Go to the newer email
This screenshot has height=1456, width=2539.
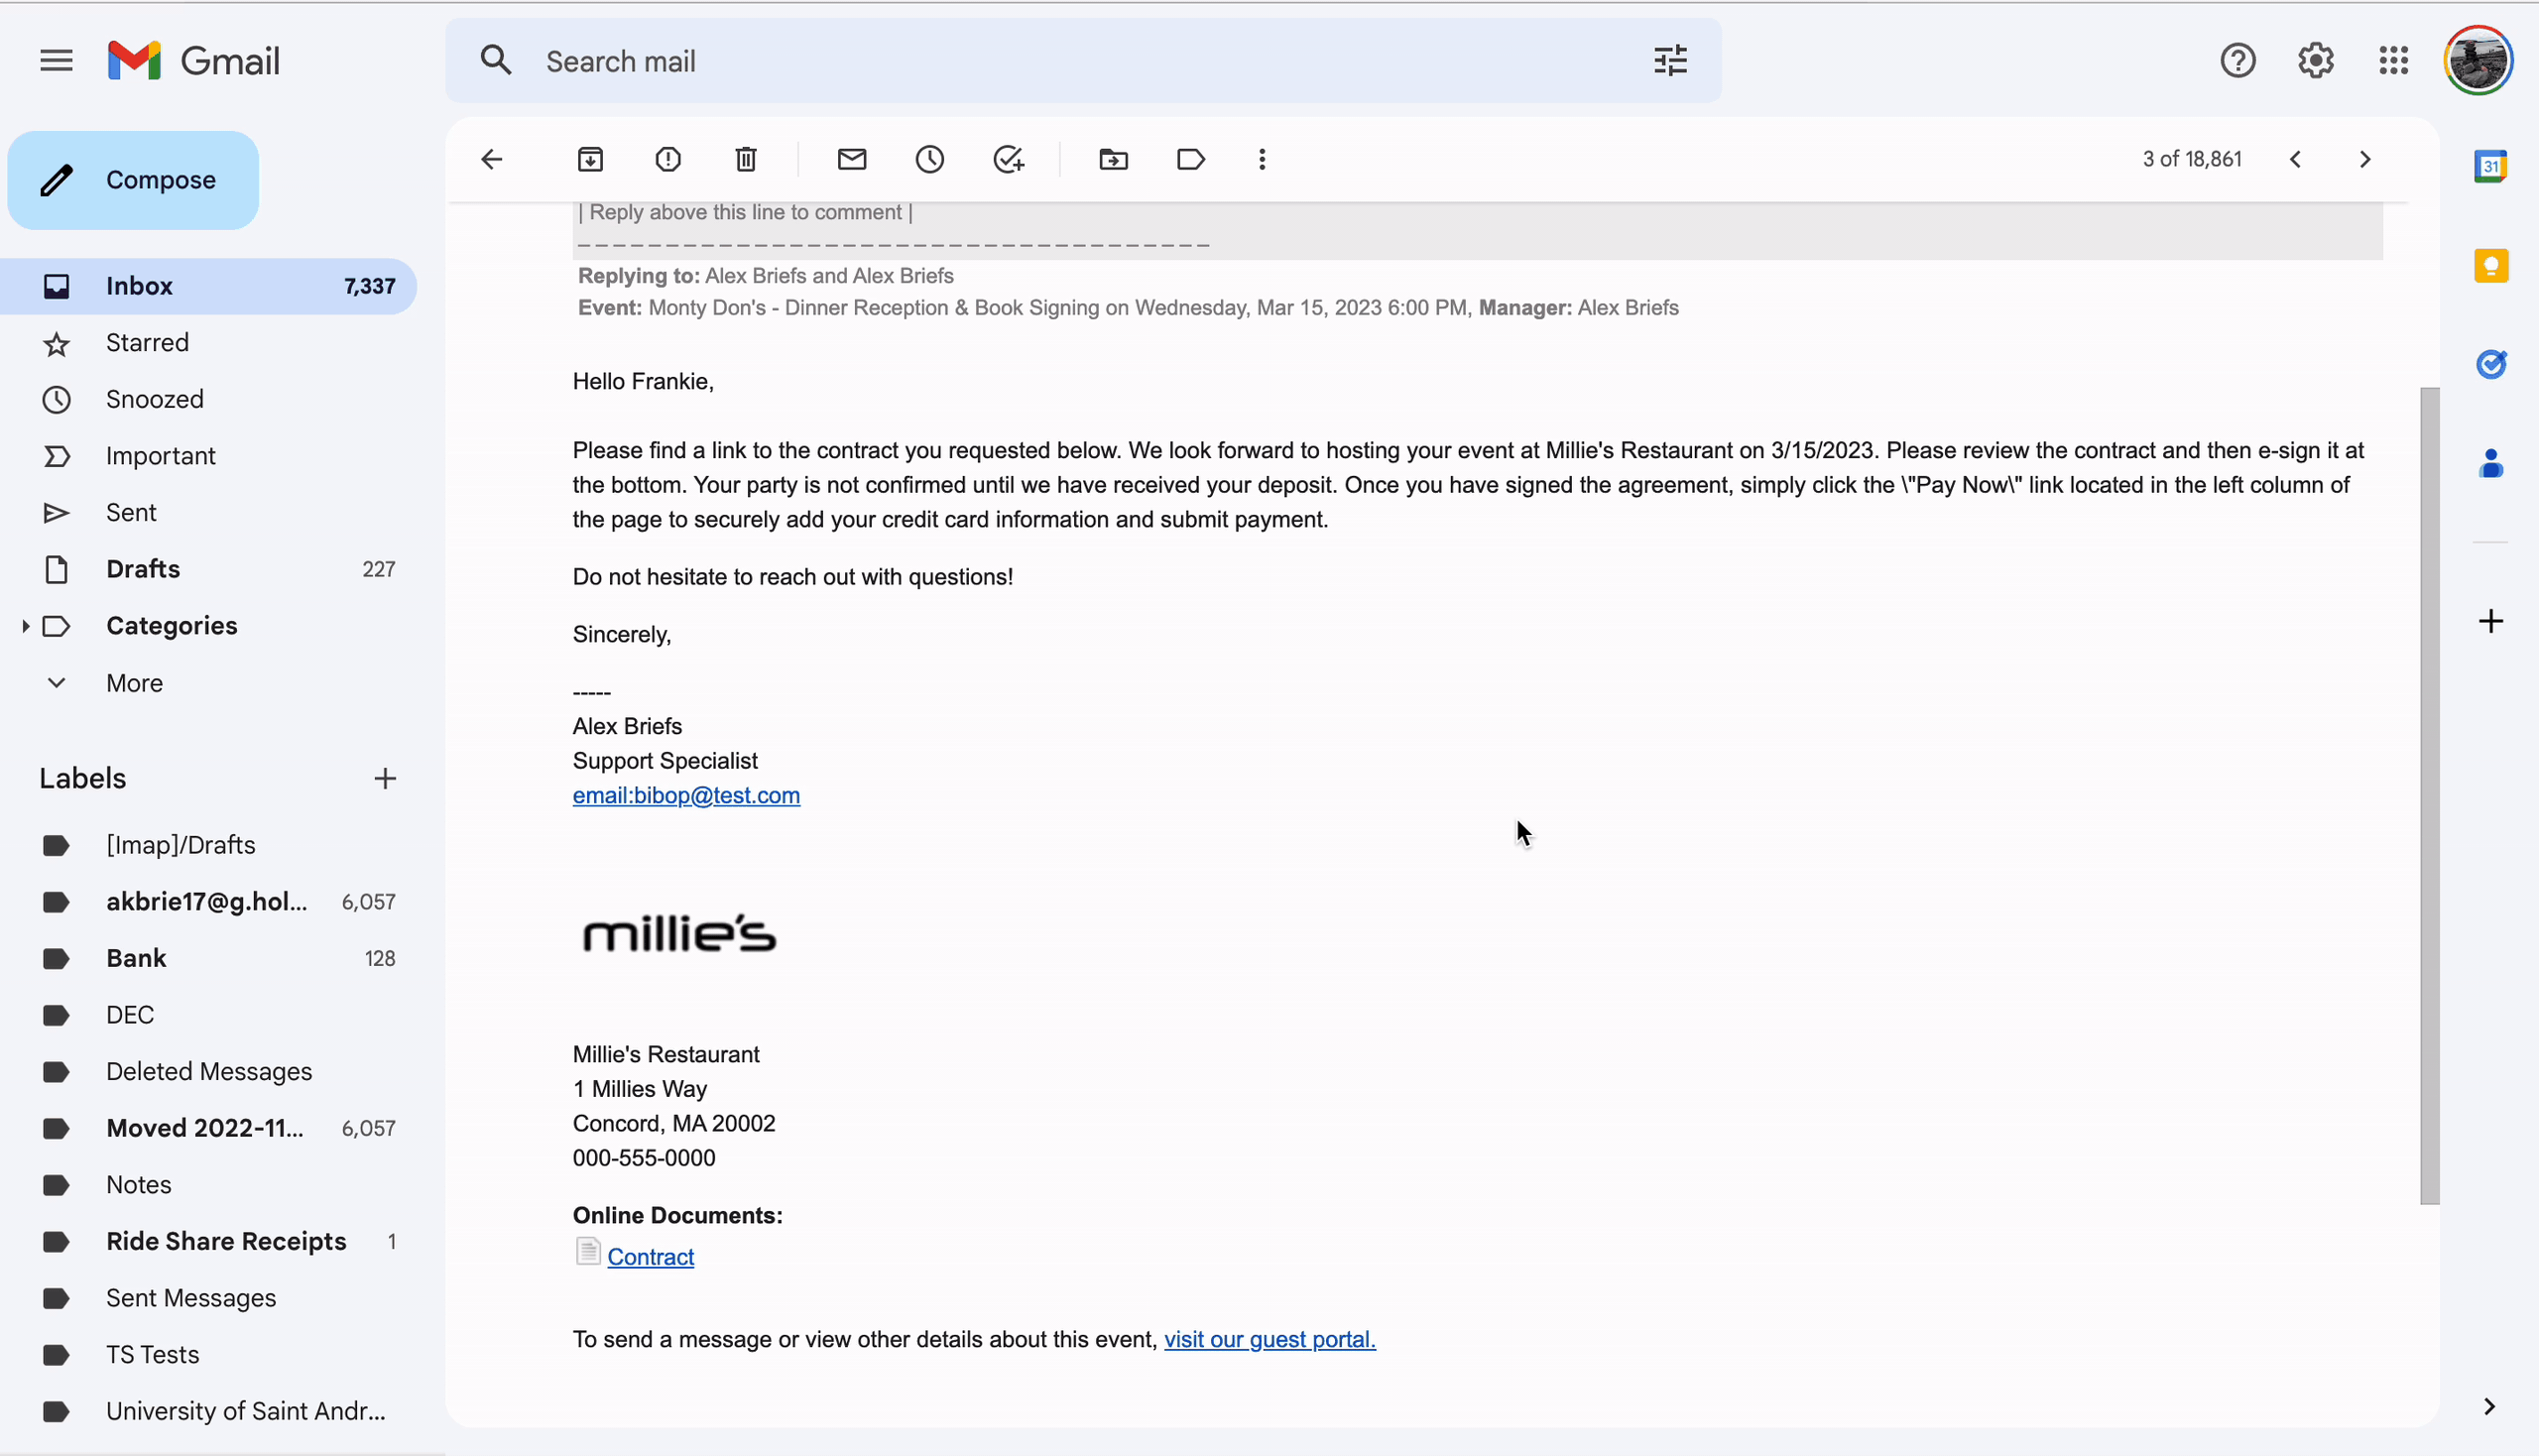click(2295, 159)
